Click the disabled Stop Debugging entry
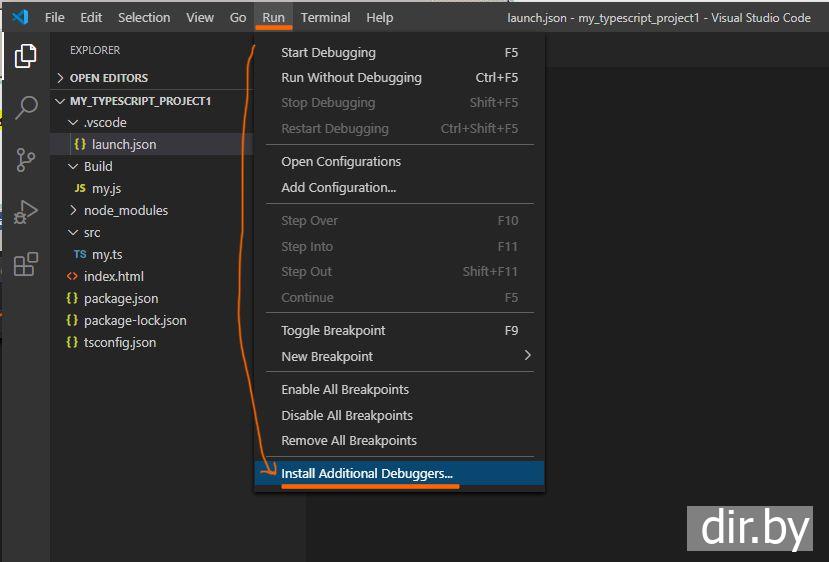 coord(399,103)
